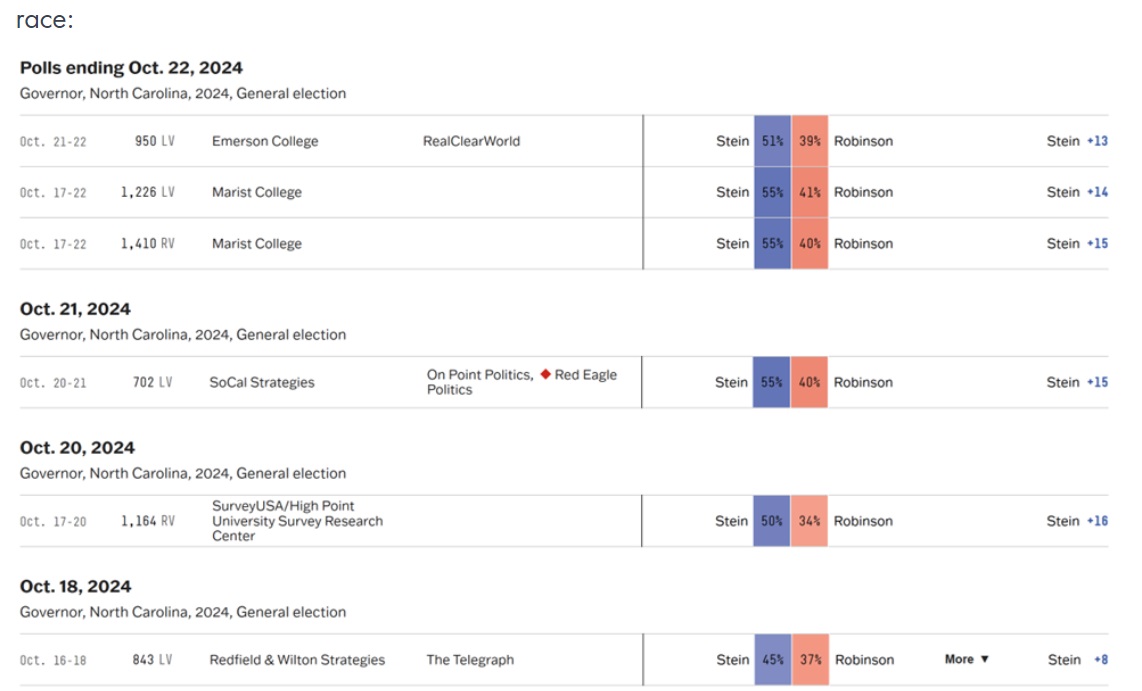Expand the More dropdown in Redfield row
This screenshot has width=1142, height=691.
click(966, 659)
